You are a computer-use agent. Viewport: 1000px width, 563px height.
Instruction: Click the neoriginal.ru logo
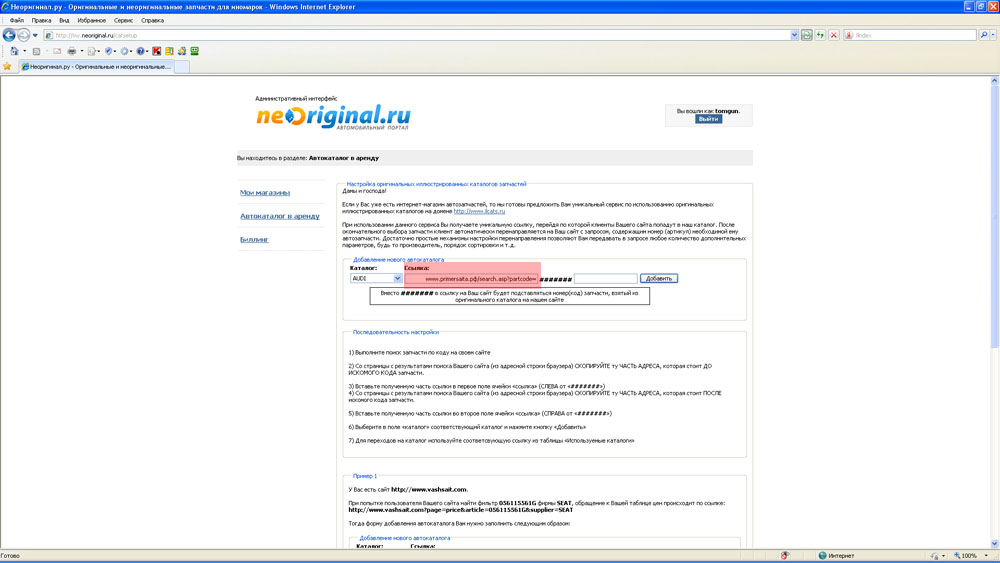tap(333, 116)
